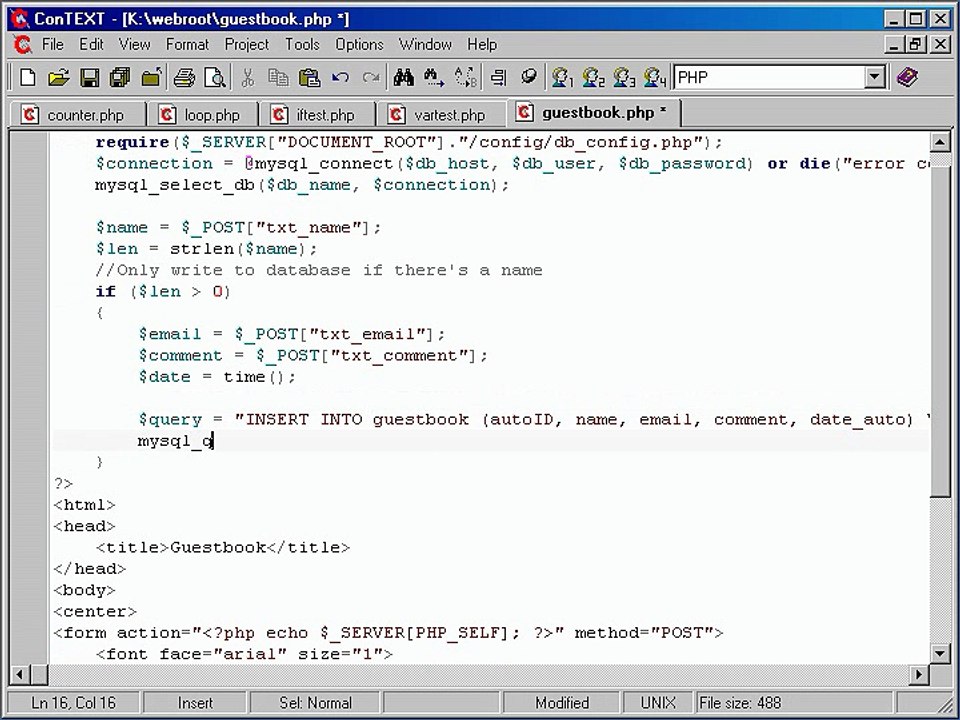
Task: Open Print Preview from toolbar
Action: 215,78
